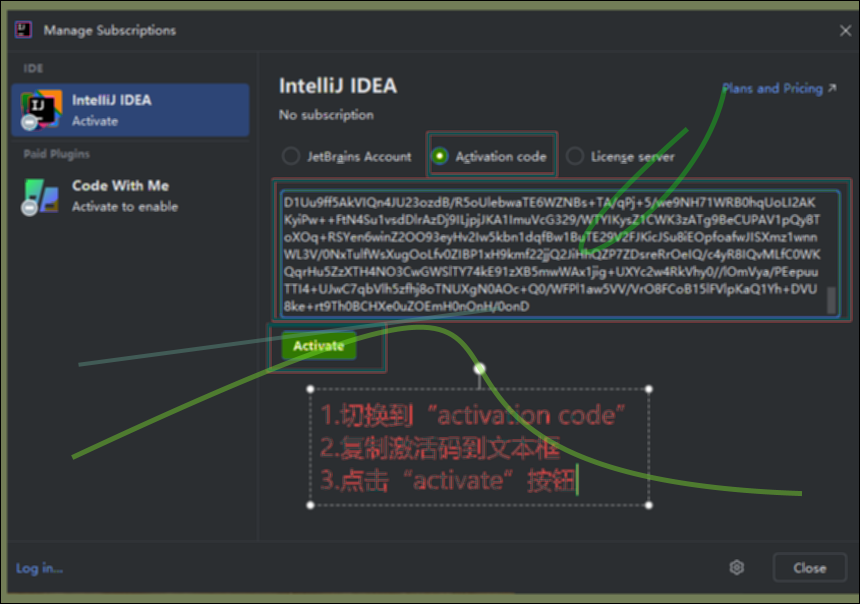Image resolution: width=860 pixels, height=604 pixels.
Task: Open settings via the gear icon
Action: (737, 567)
